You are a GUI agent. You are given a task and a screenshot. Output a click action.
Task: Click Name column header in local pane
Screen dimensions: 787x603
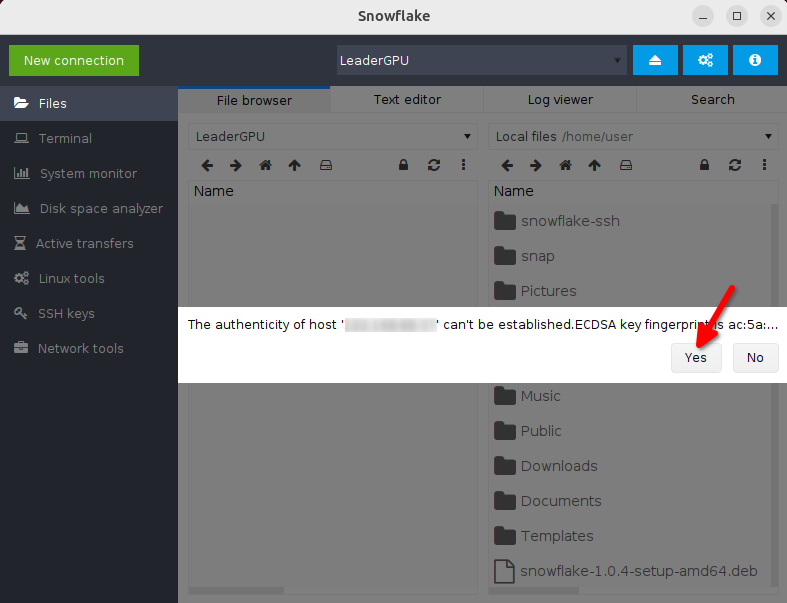[633, 191]
